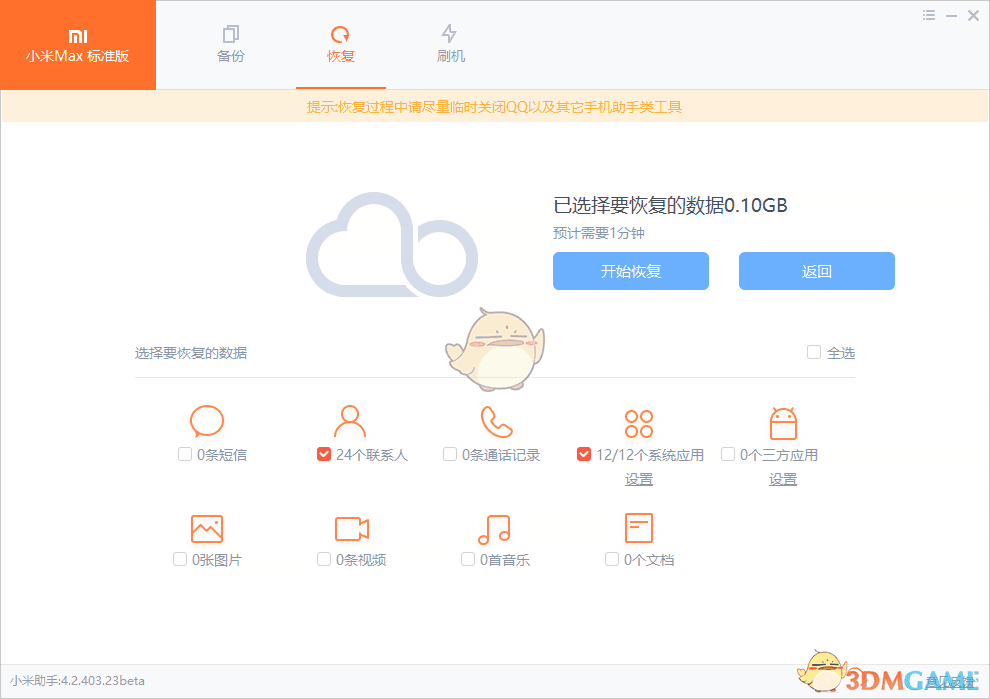Uncheck the 24个联系人 checkbox

[324, 453]
